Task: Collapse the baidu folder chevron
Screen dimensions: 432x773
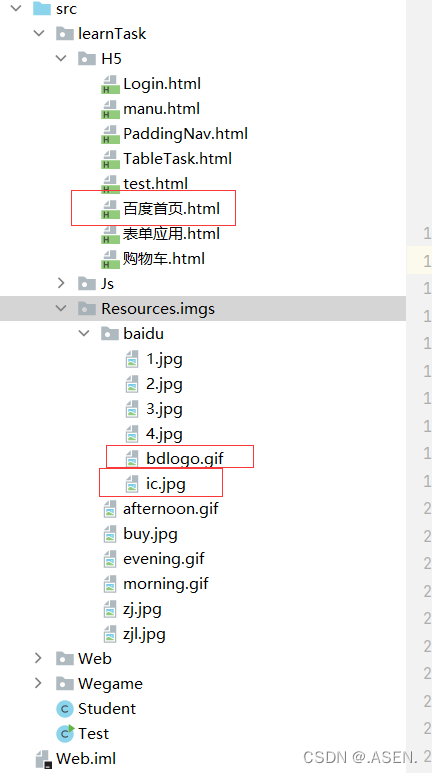Action: click(x=84, y=333)
